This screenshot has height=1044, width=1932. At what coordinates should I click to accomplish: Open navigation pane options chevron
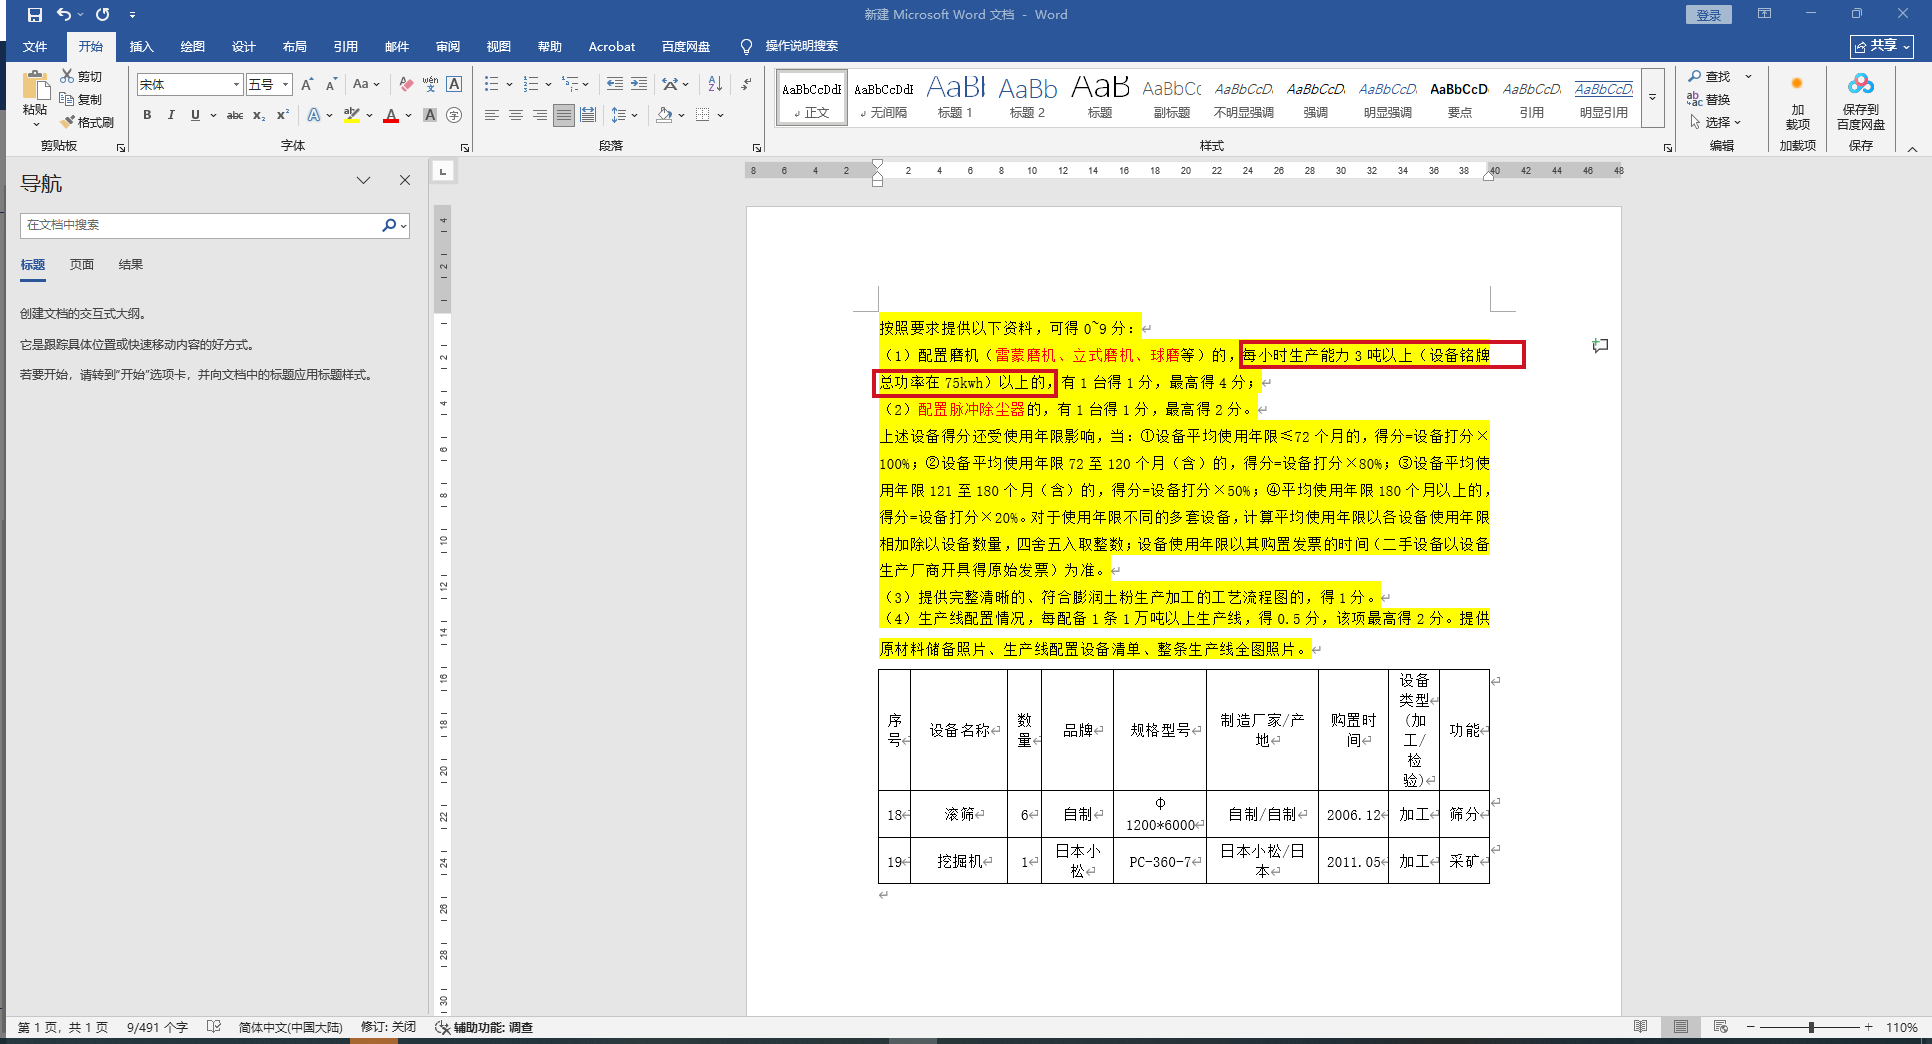click(x=363, y=180)
